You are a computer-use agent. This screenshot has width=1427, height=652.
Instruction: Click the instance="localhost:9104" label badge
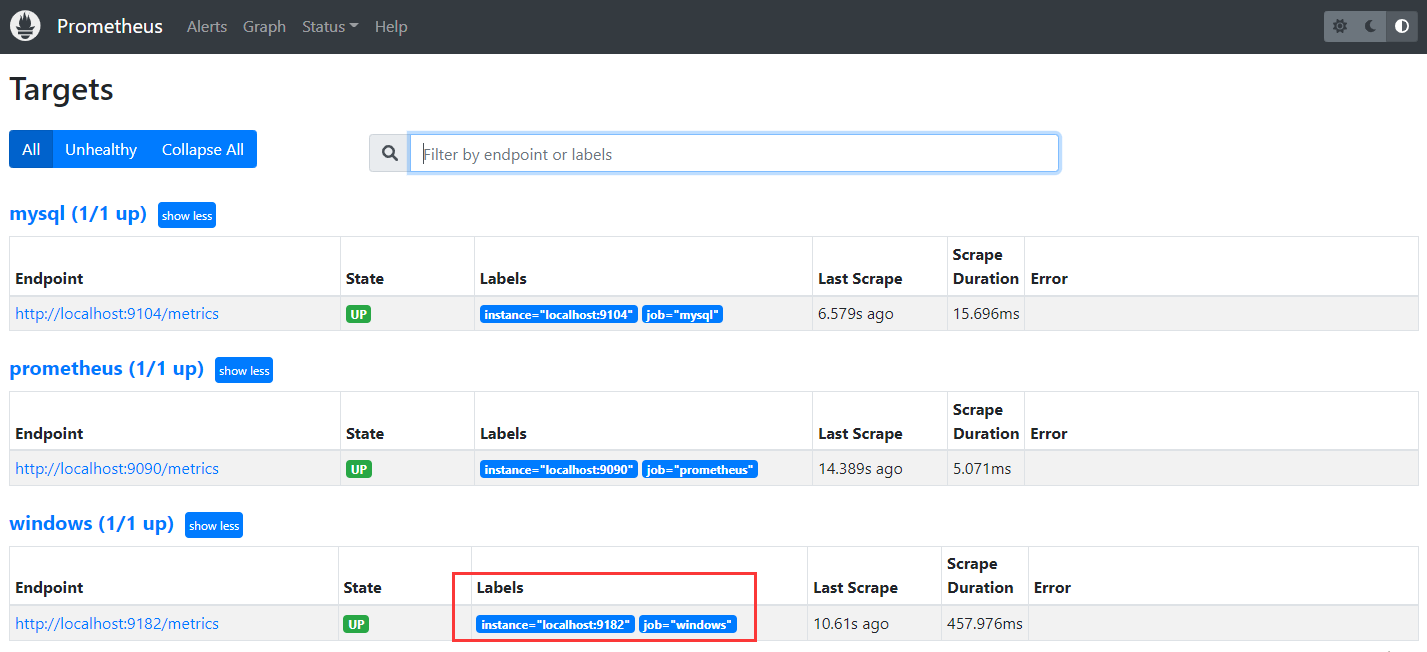[559, 315]
